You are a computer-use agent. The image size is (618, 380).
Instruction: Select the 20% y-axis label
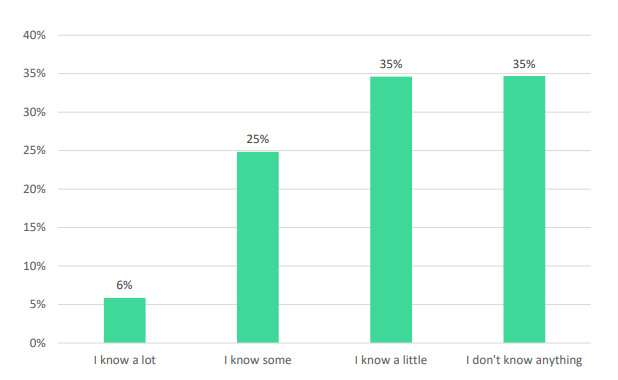coord(34,189)
